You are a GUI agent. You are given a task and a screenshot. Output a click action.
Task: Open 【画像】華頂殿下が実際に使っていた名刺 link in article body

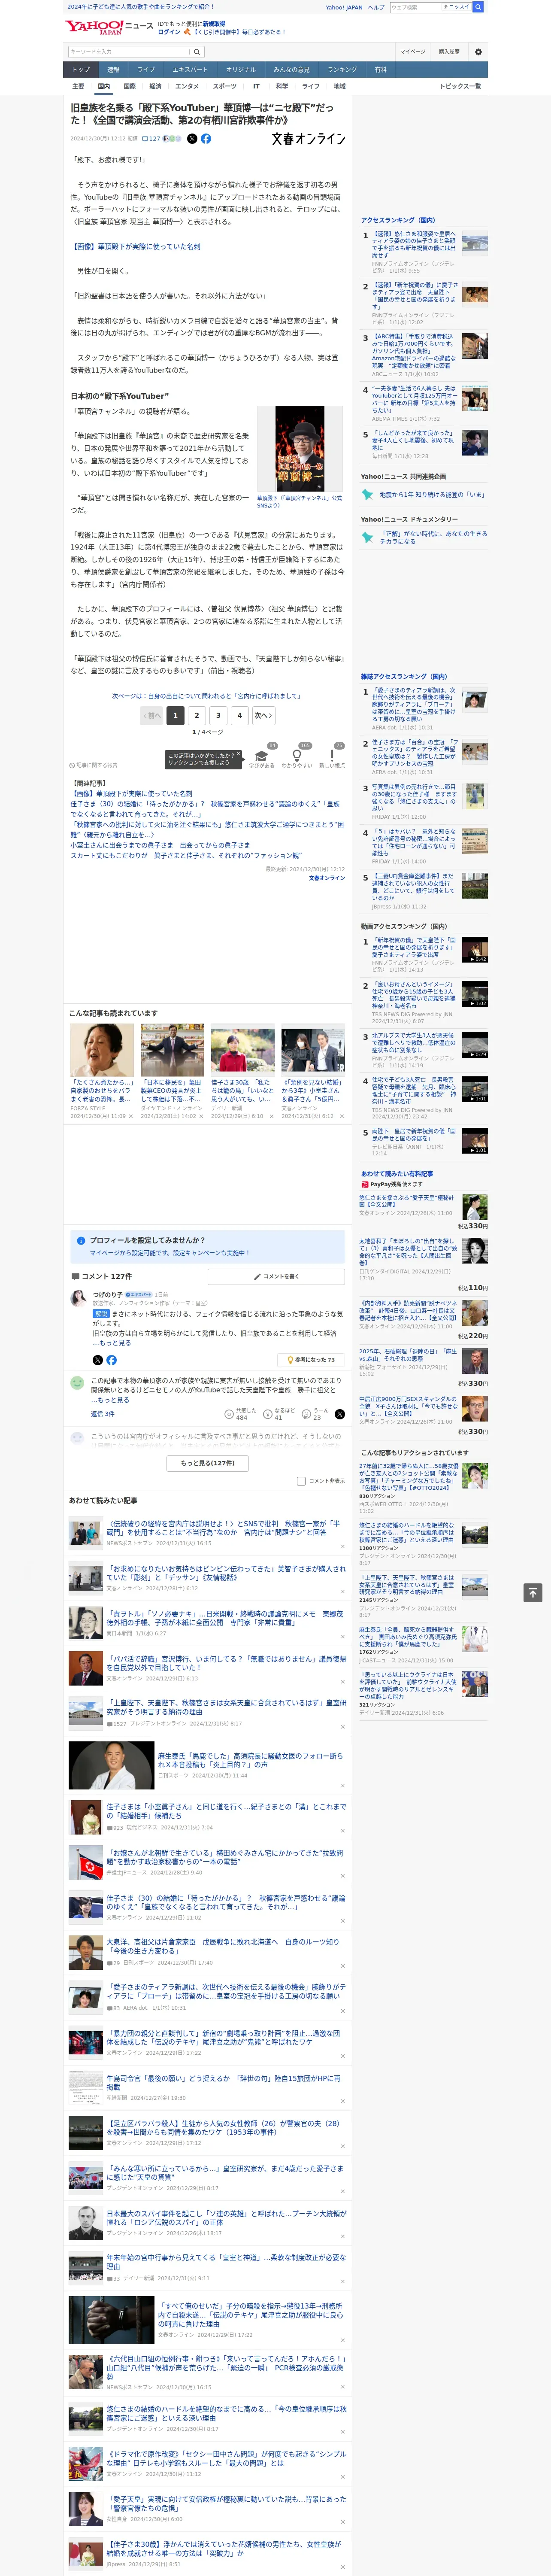[135, 246]
